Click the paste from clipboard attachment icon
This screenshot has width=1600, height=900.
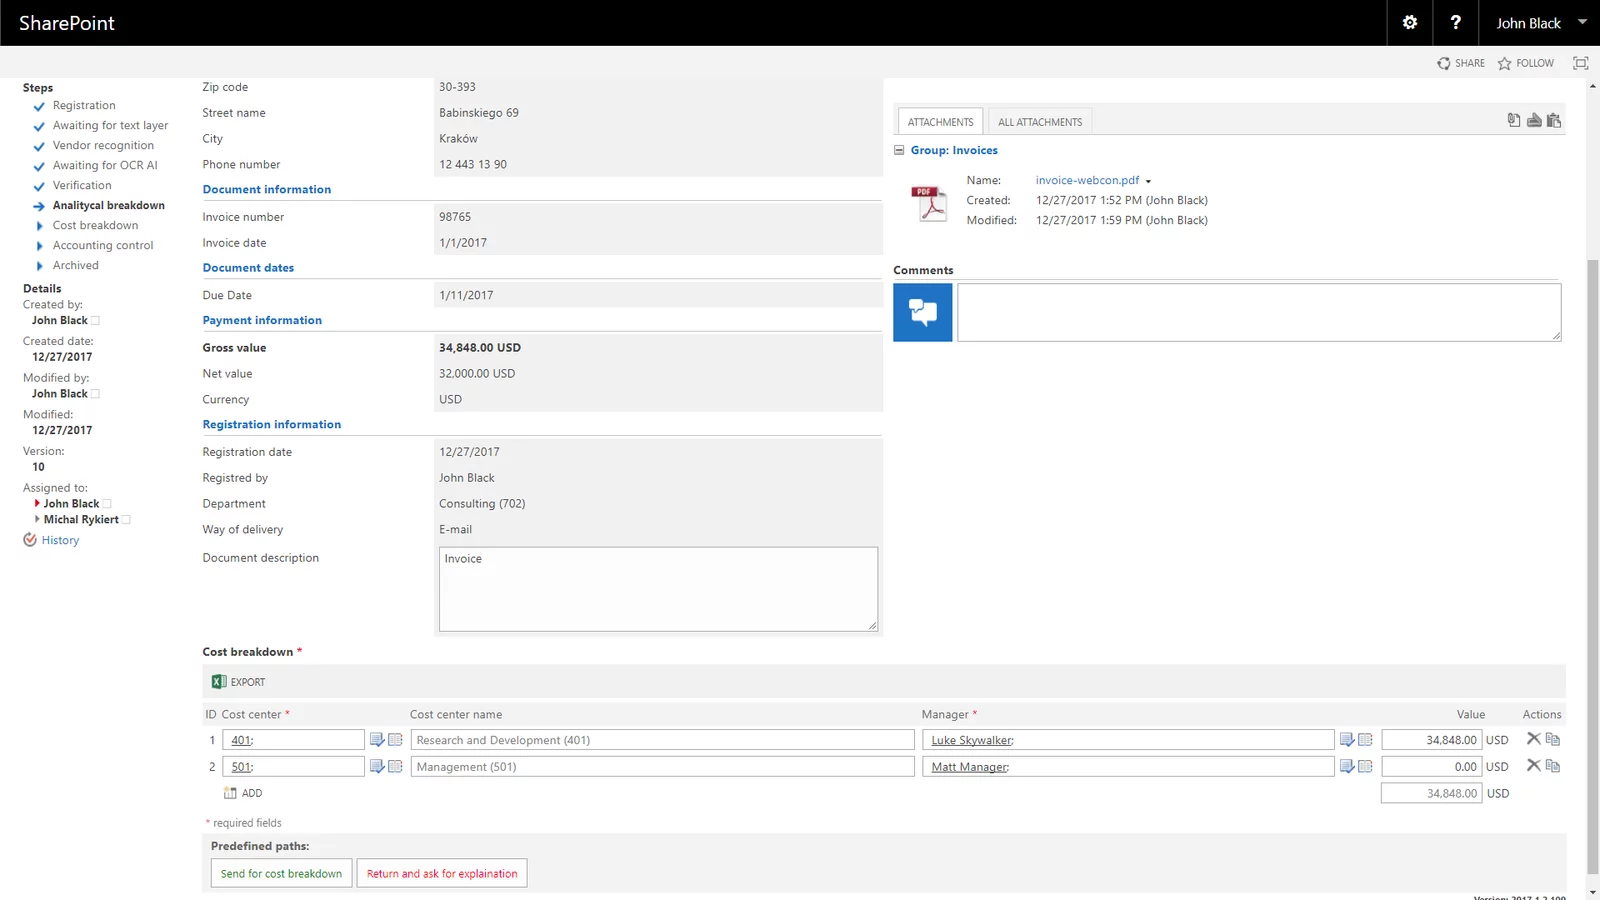(1554, 120)
